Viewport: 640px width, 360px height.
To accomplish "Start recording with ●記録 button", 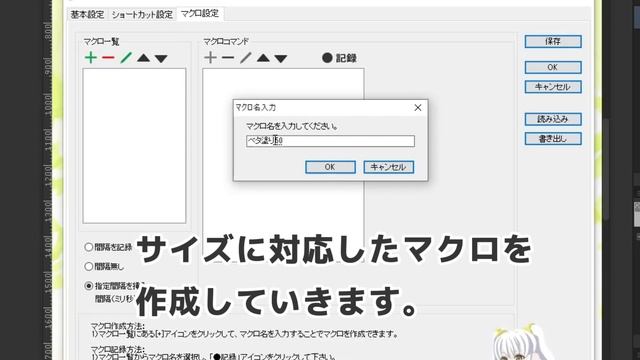I will (x=339, y=58).
